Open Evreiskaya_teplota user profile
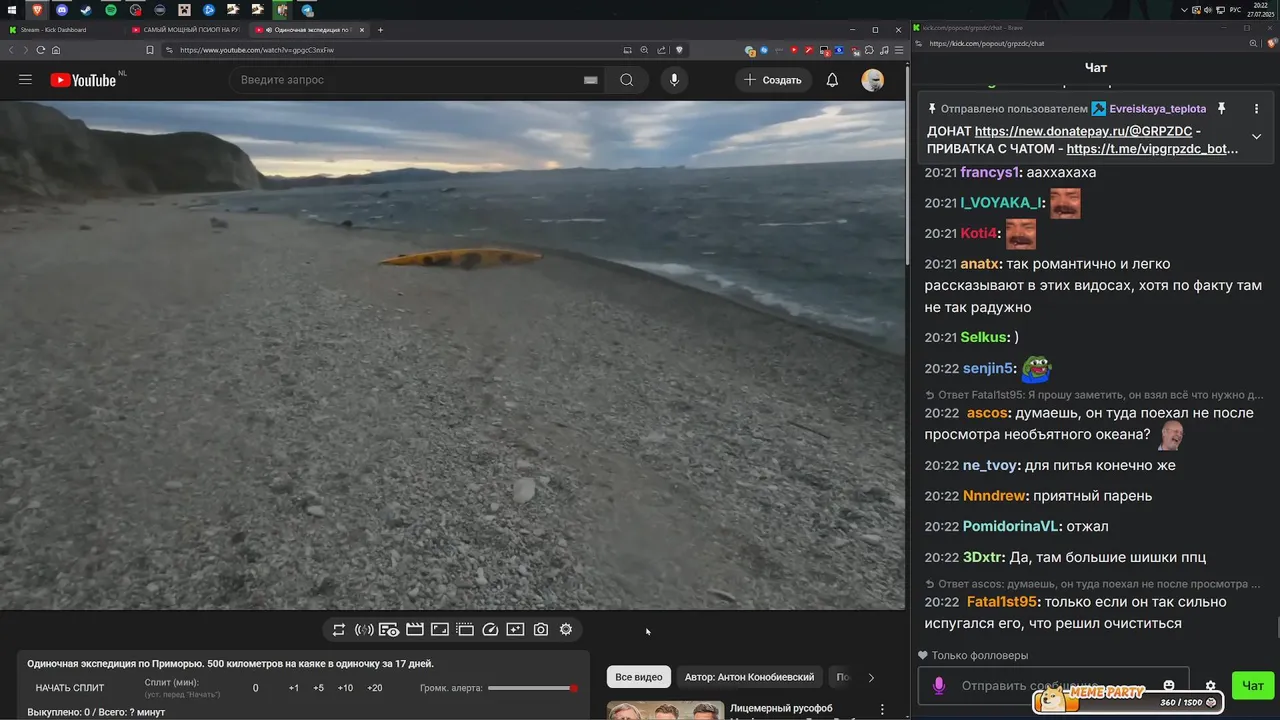1280x720 pixels. (1157, 109)
